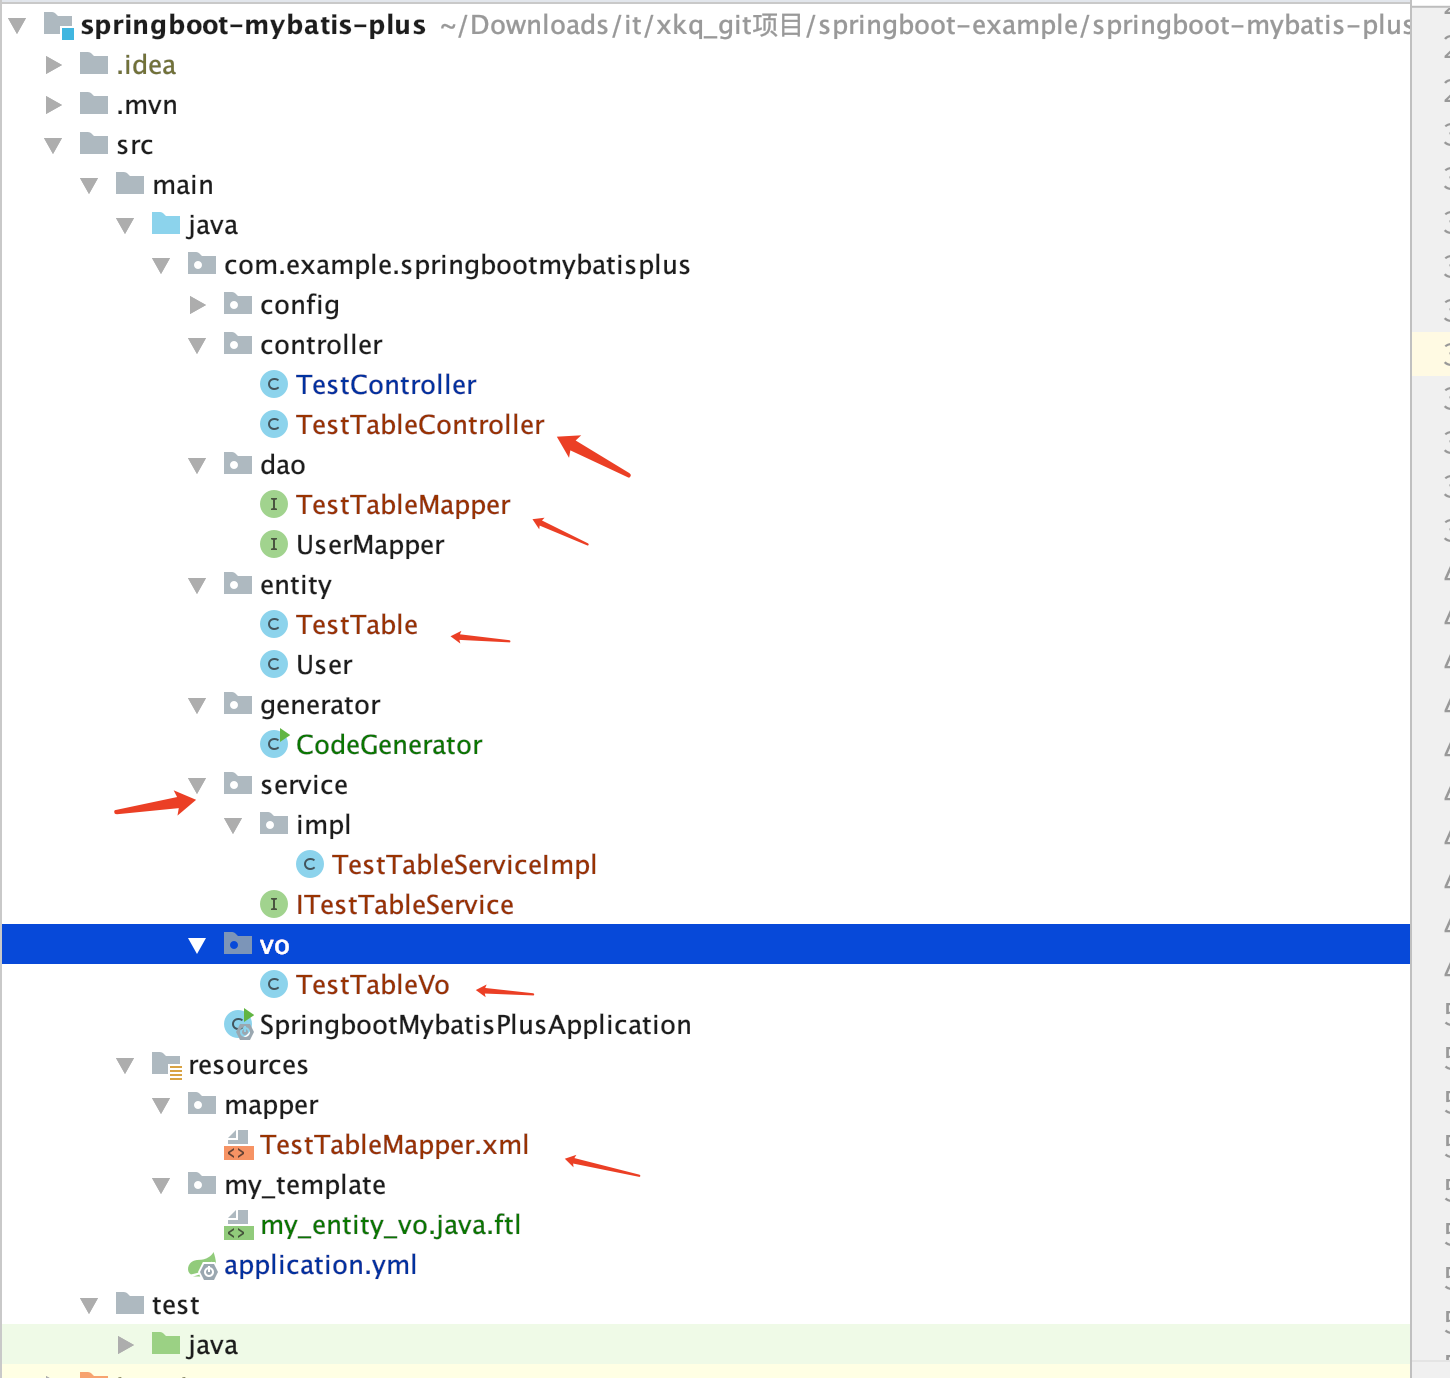The width and height of the screenshot is (1450, 1378).
Task: Click the green test java folder icon
Action: tap(166, 1344)
